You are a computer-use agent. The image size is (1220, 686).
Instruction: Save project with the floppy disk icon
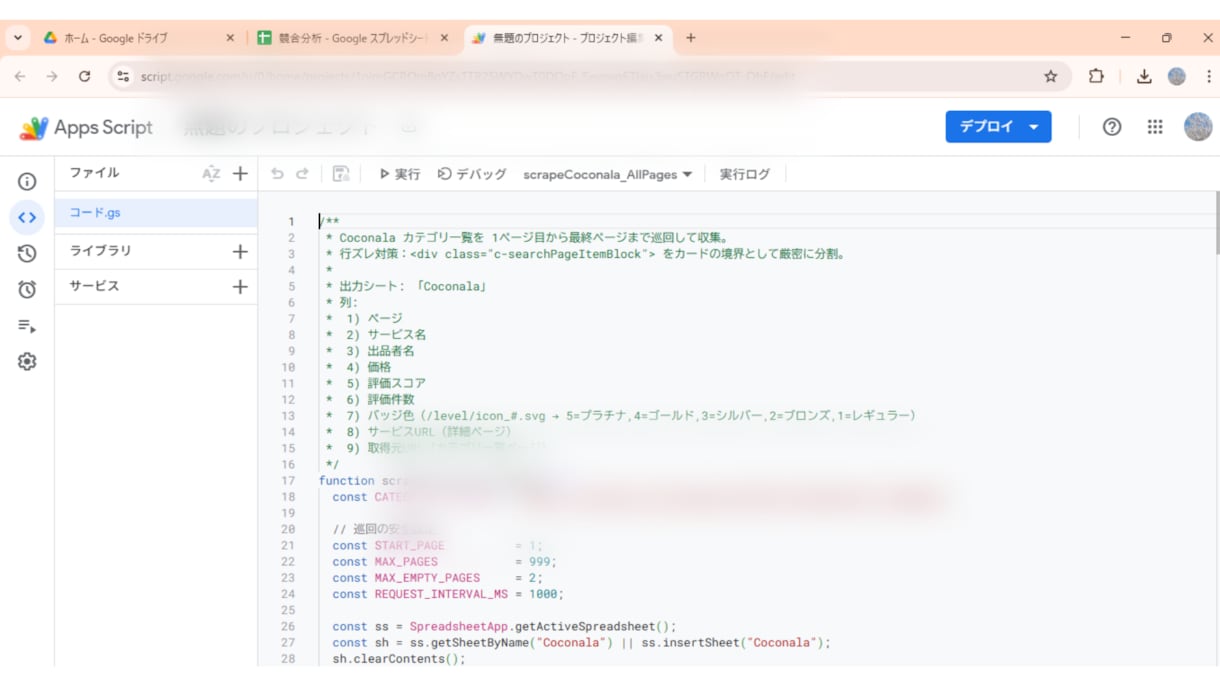[341, 174]
